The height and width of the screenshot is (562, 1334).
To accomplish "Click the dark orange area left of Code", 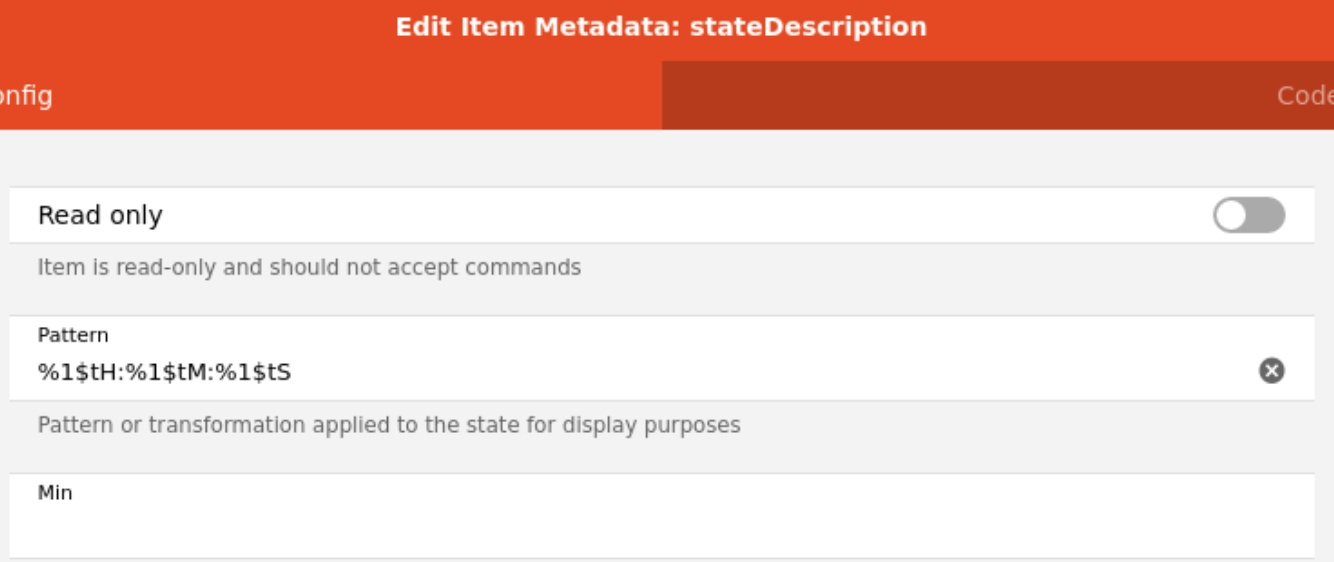I will click(950, 96).
